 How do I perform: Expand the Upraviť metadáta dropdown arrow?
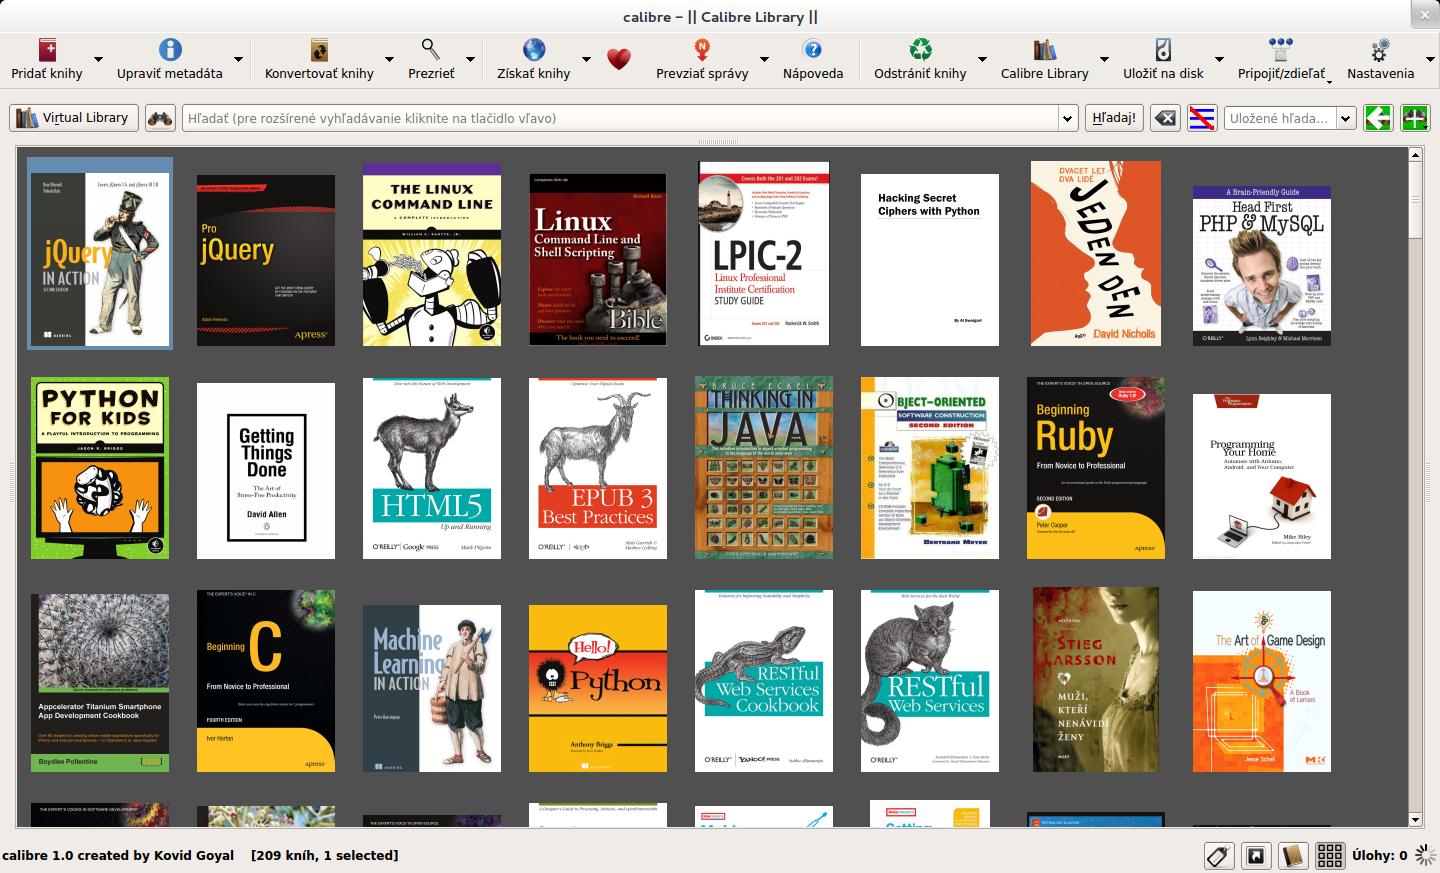click(x=238, y=60)
